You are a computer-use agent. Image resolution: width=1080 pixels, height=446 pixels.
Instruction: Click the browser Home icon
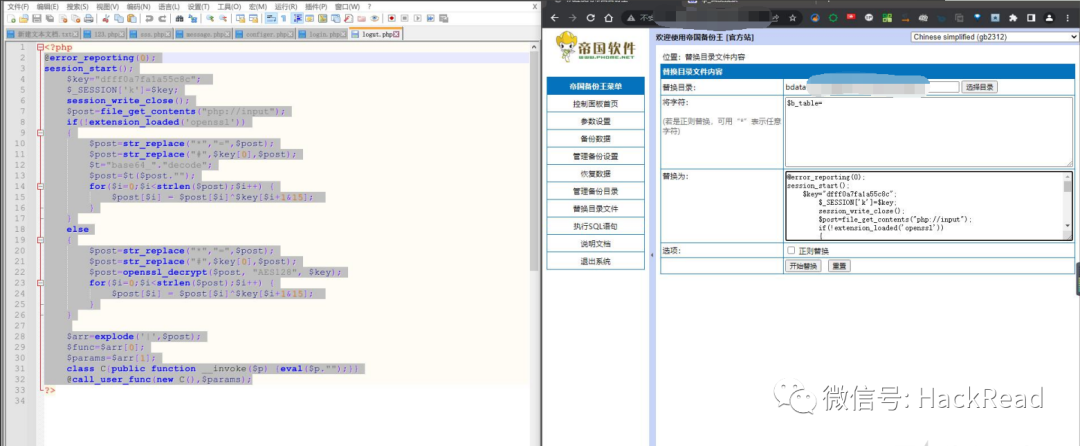point(608,18)
